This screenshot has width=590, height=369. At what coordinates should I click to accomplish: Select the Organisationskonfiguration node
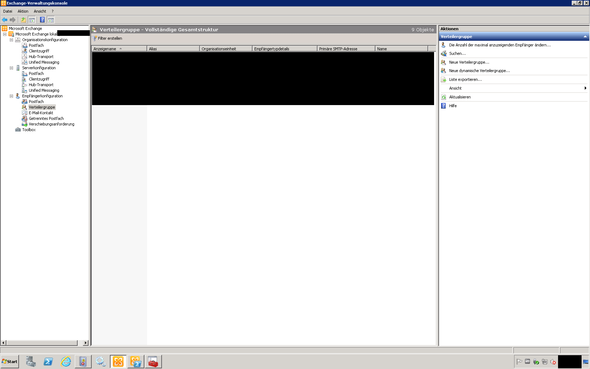click(x=45, y=40)
